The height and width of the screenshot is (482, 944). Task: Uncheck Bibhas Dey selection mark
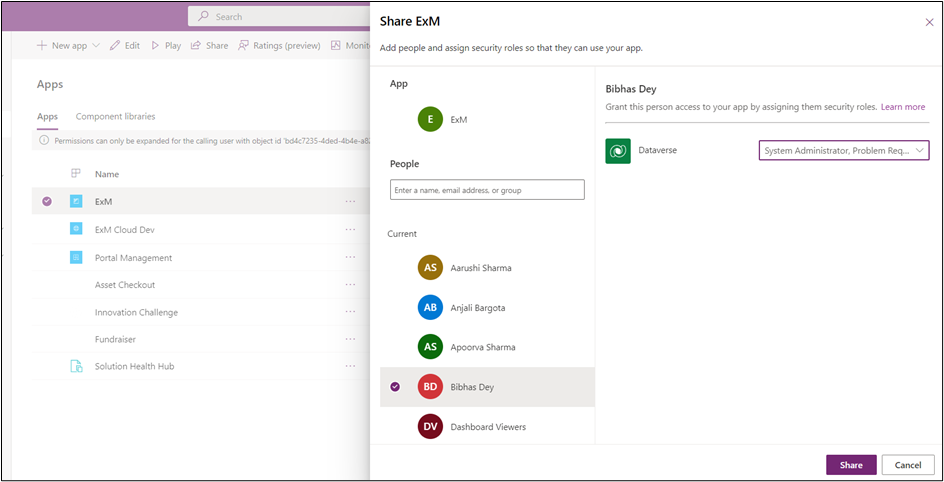pos(395,387)
